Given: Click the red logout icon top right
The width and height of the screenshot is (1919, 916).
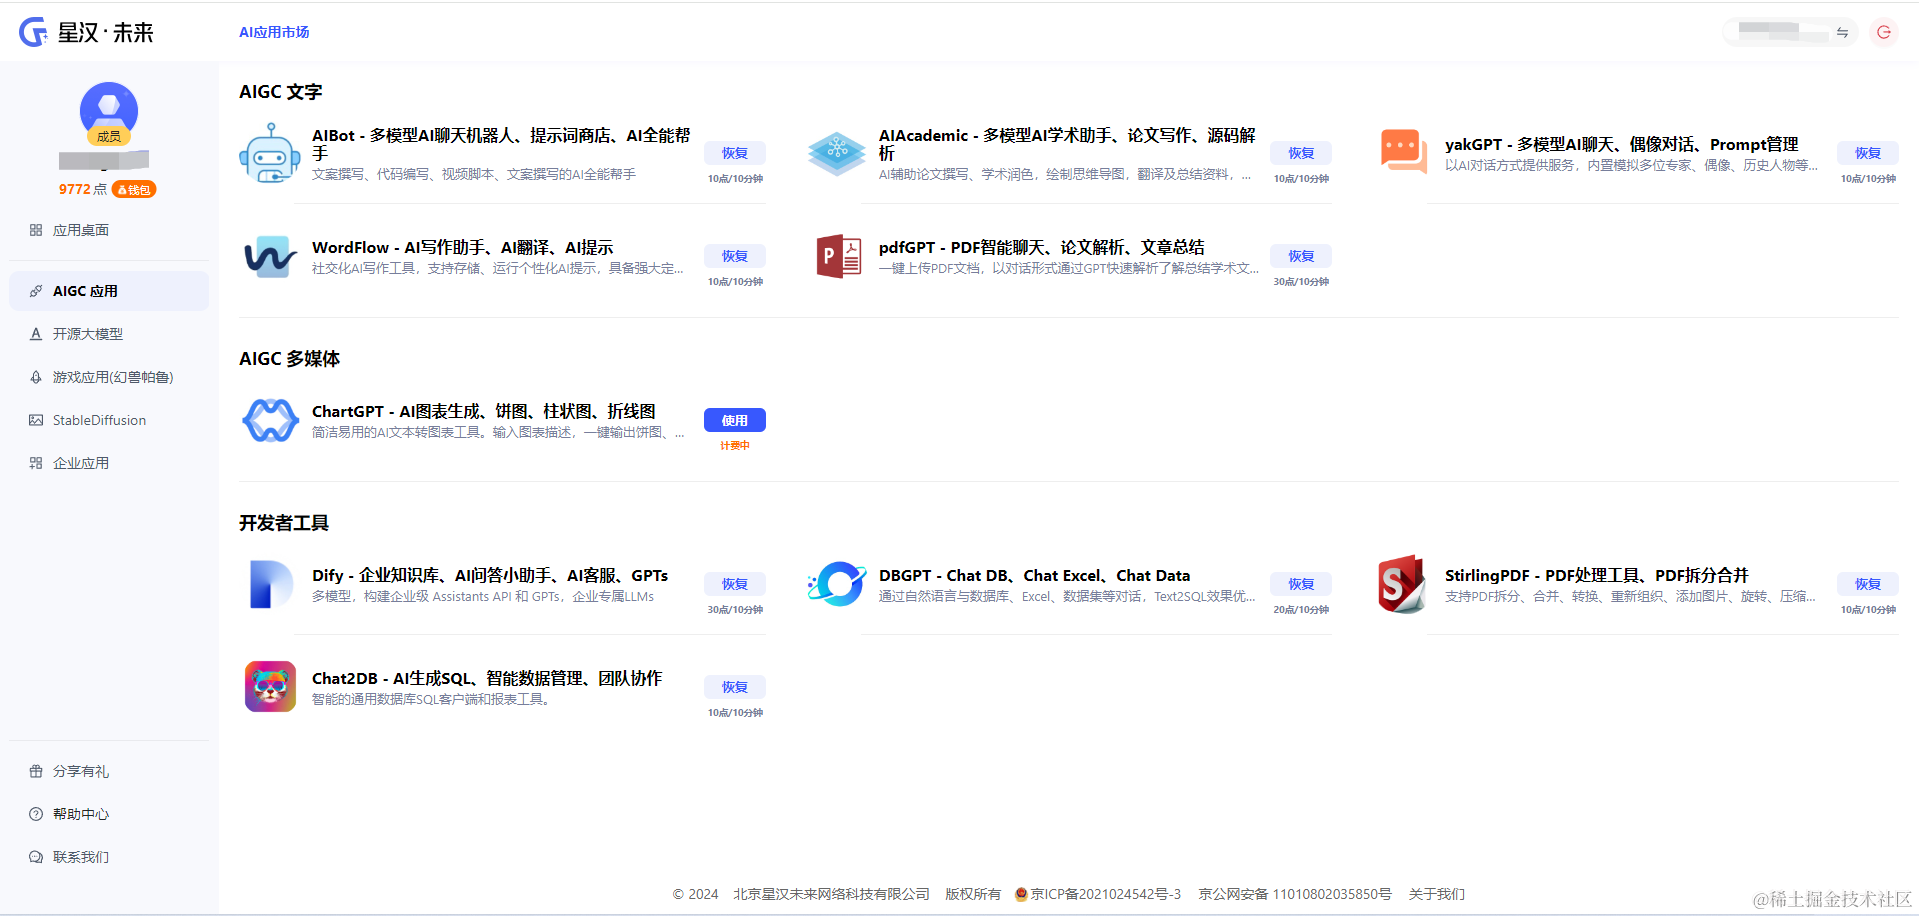Looking at the screenshot, I should tap(1884, 32).
